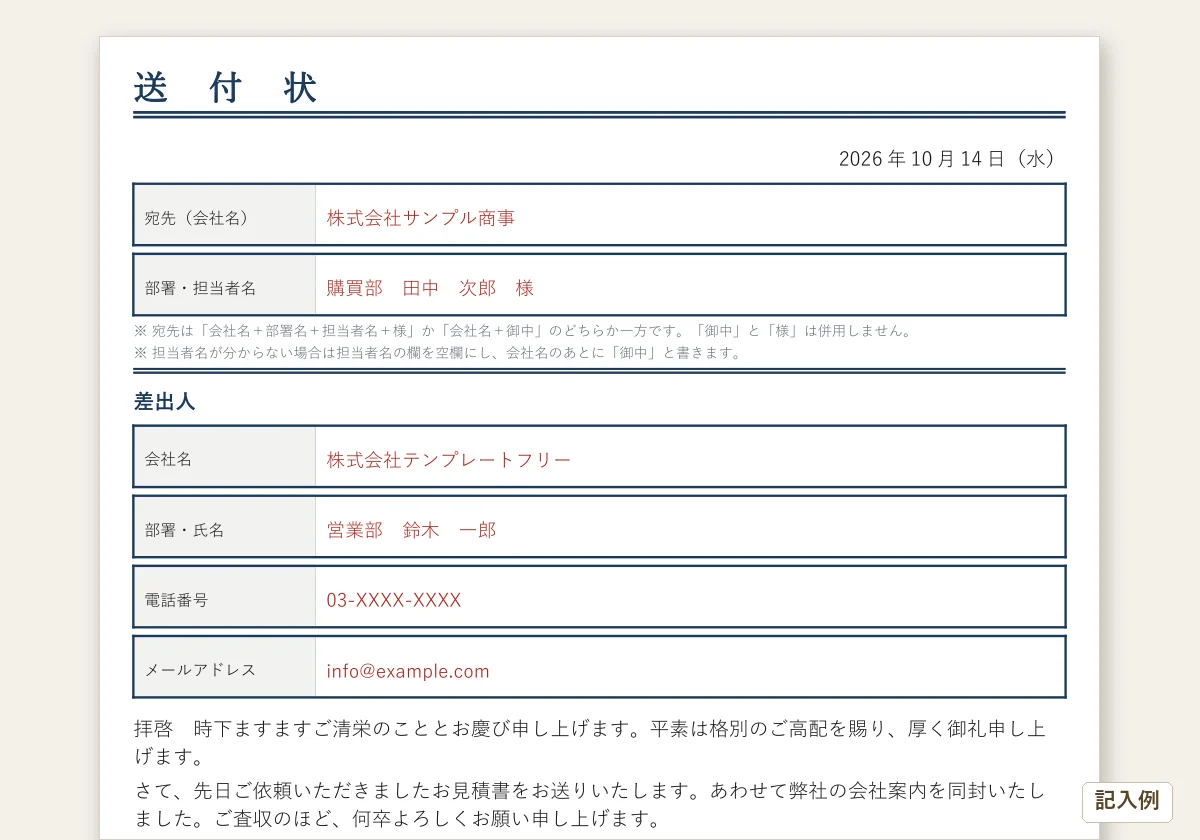The image size is (1200, 840).
Task: Click the note about 担当者名が分からない場合
Action: [x=438, y=353]
